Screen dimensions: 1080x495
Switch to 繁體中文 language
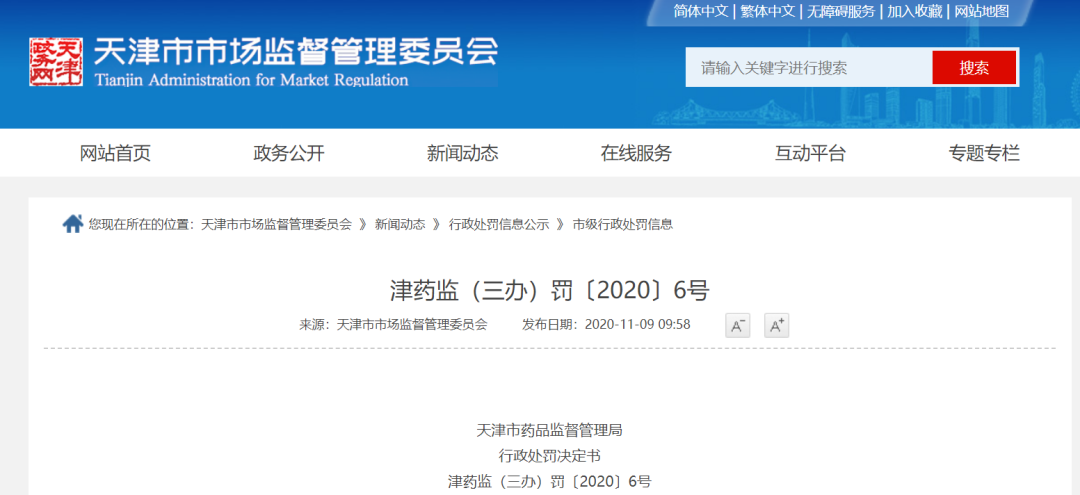click(768, 11)
